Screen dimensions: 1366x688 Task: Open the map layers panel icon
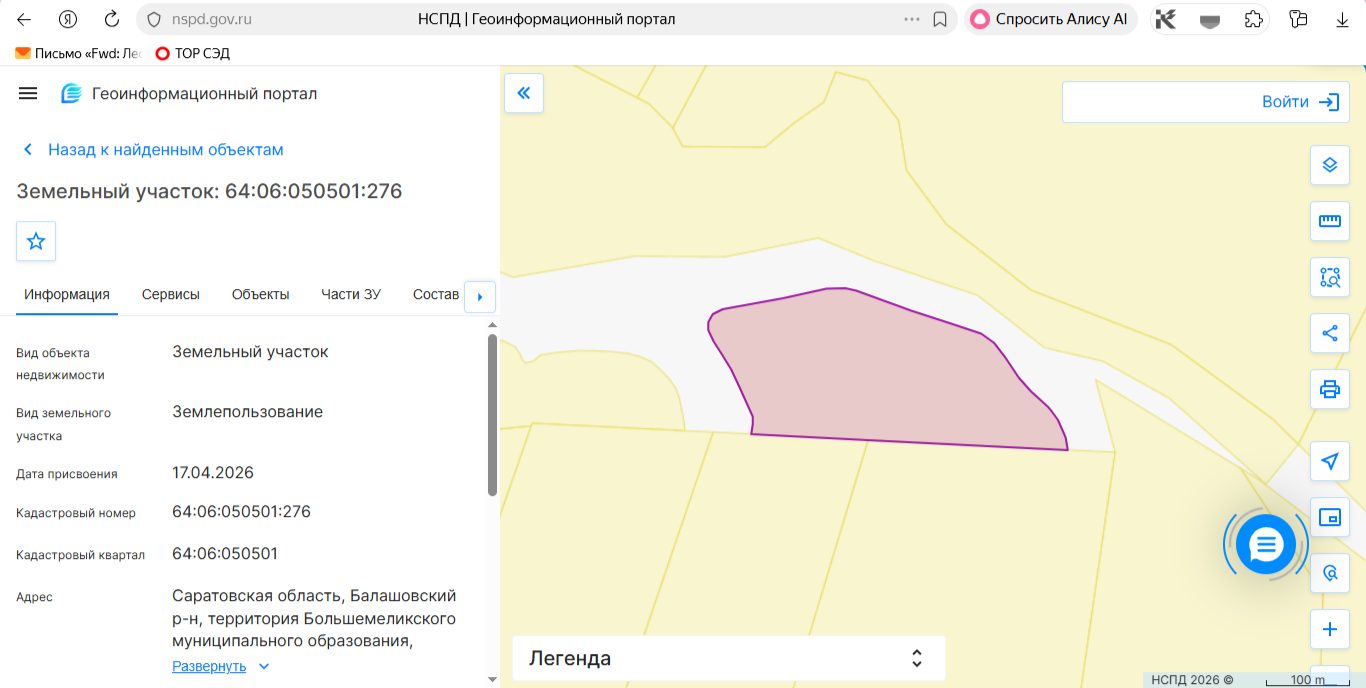pos(1330,165)
